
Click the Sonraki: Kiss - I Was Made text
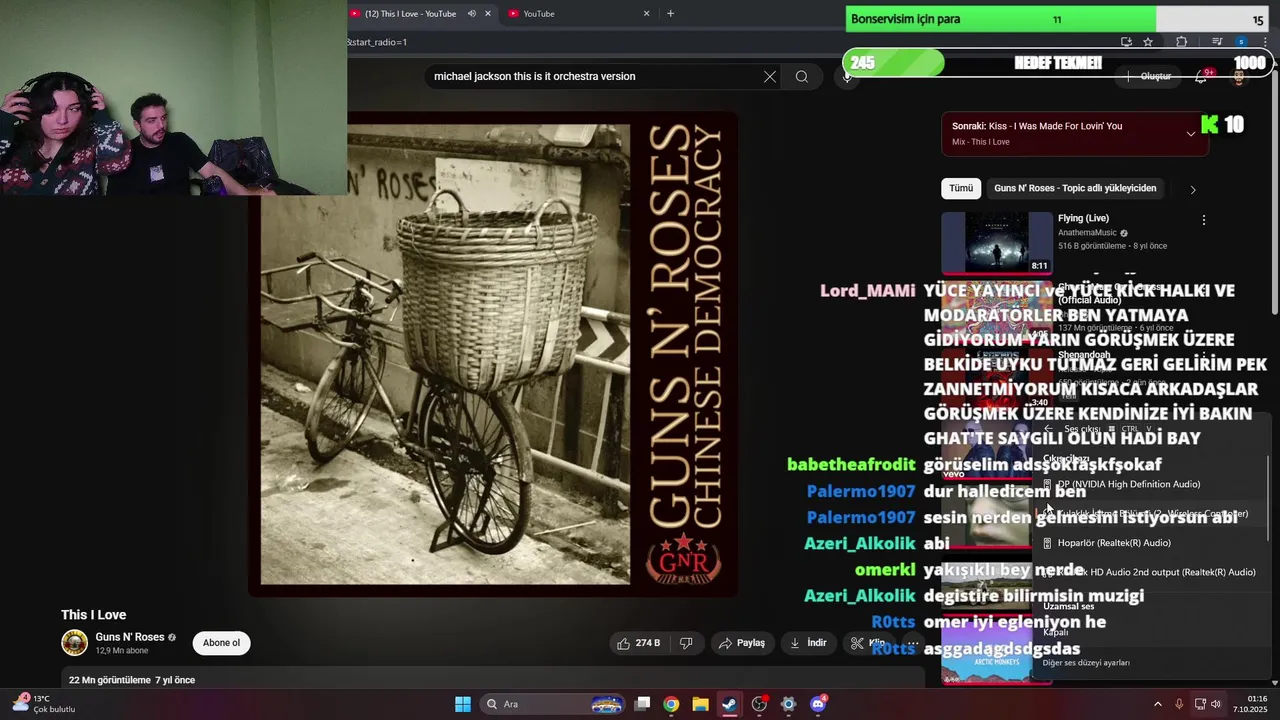click(x=1037, y=126)
